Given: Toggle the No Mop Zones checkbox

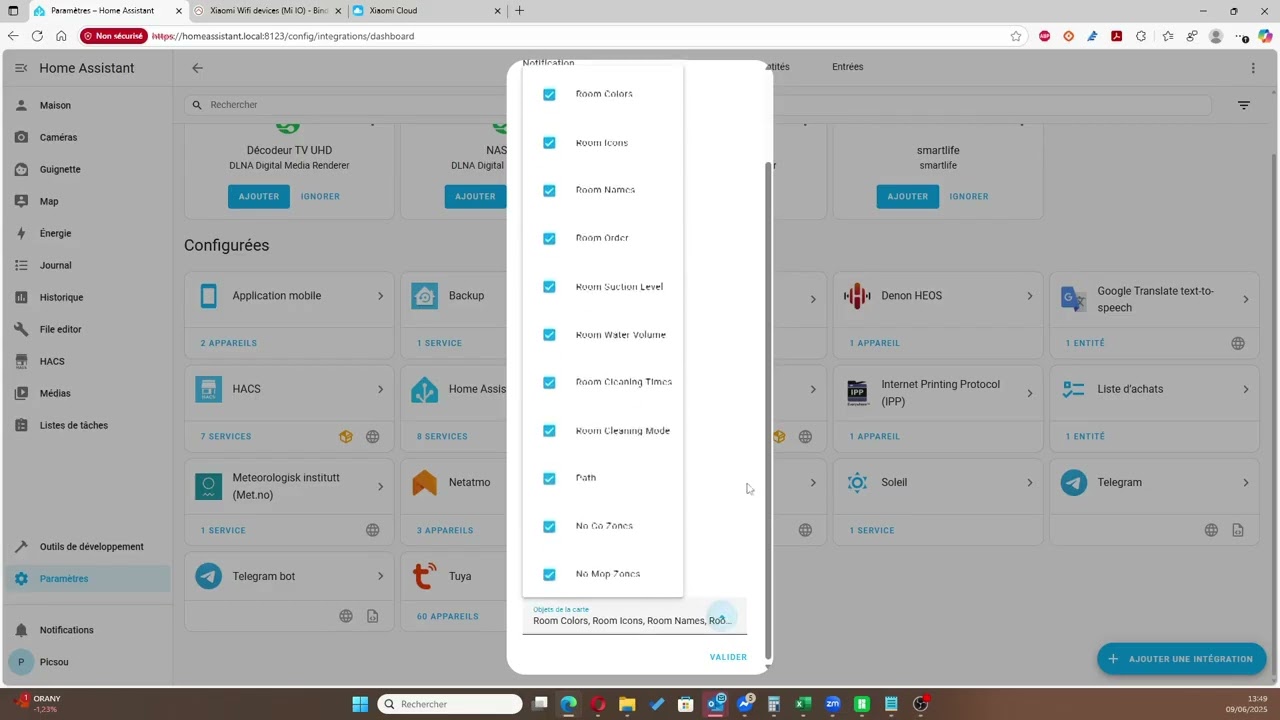Looking at the screenshot, I should pos(549,574).
